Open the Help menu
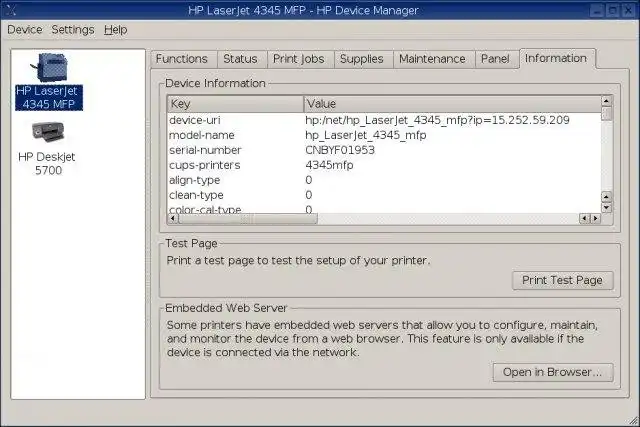The image size is (640, 427). [116, 30]
